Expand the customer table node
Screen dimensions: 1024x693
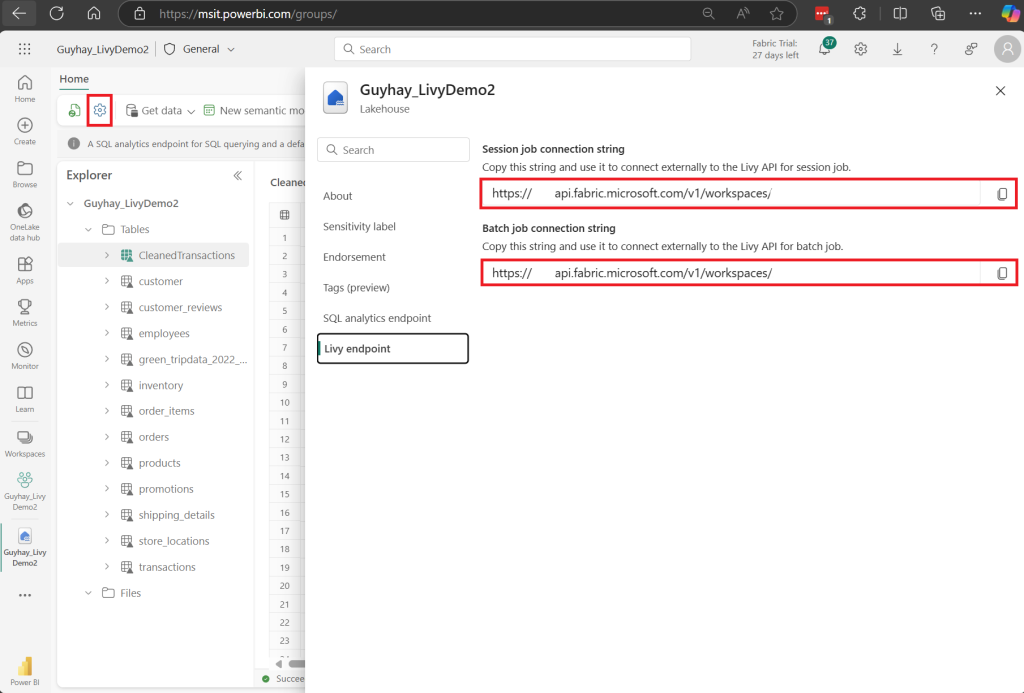(x=107, y=282)
